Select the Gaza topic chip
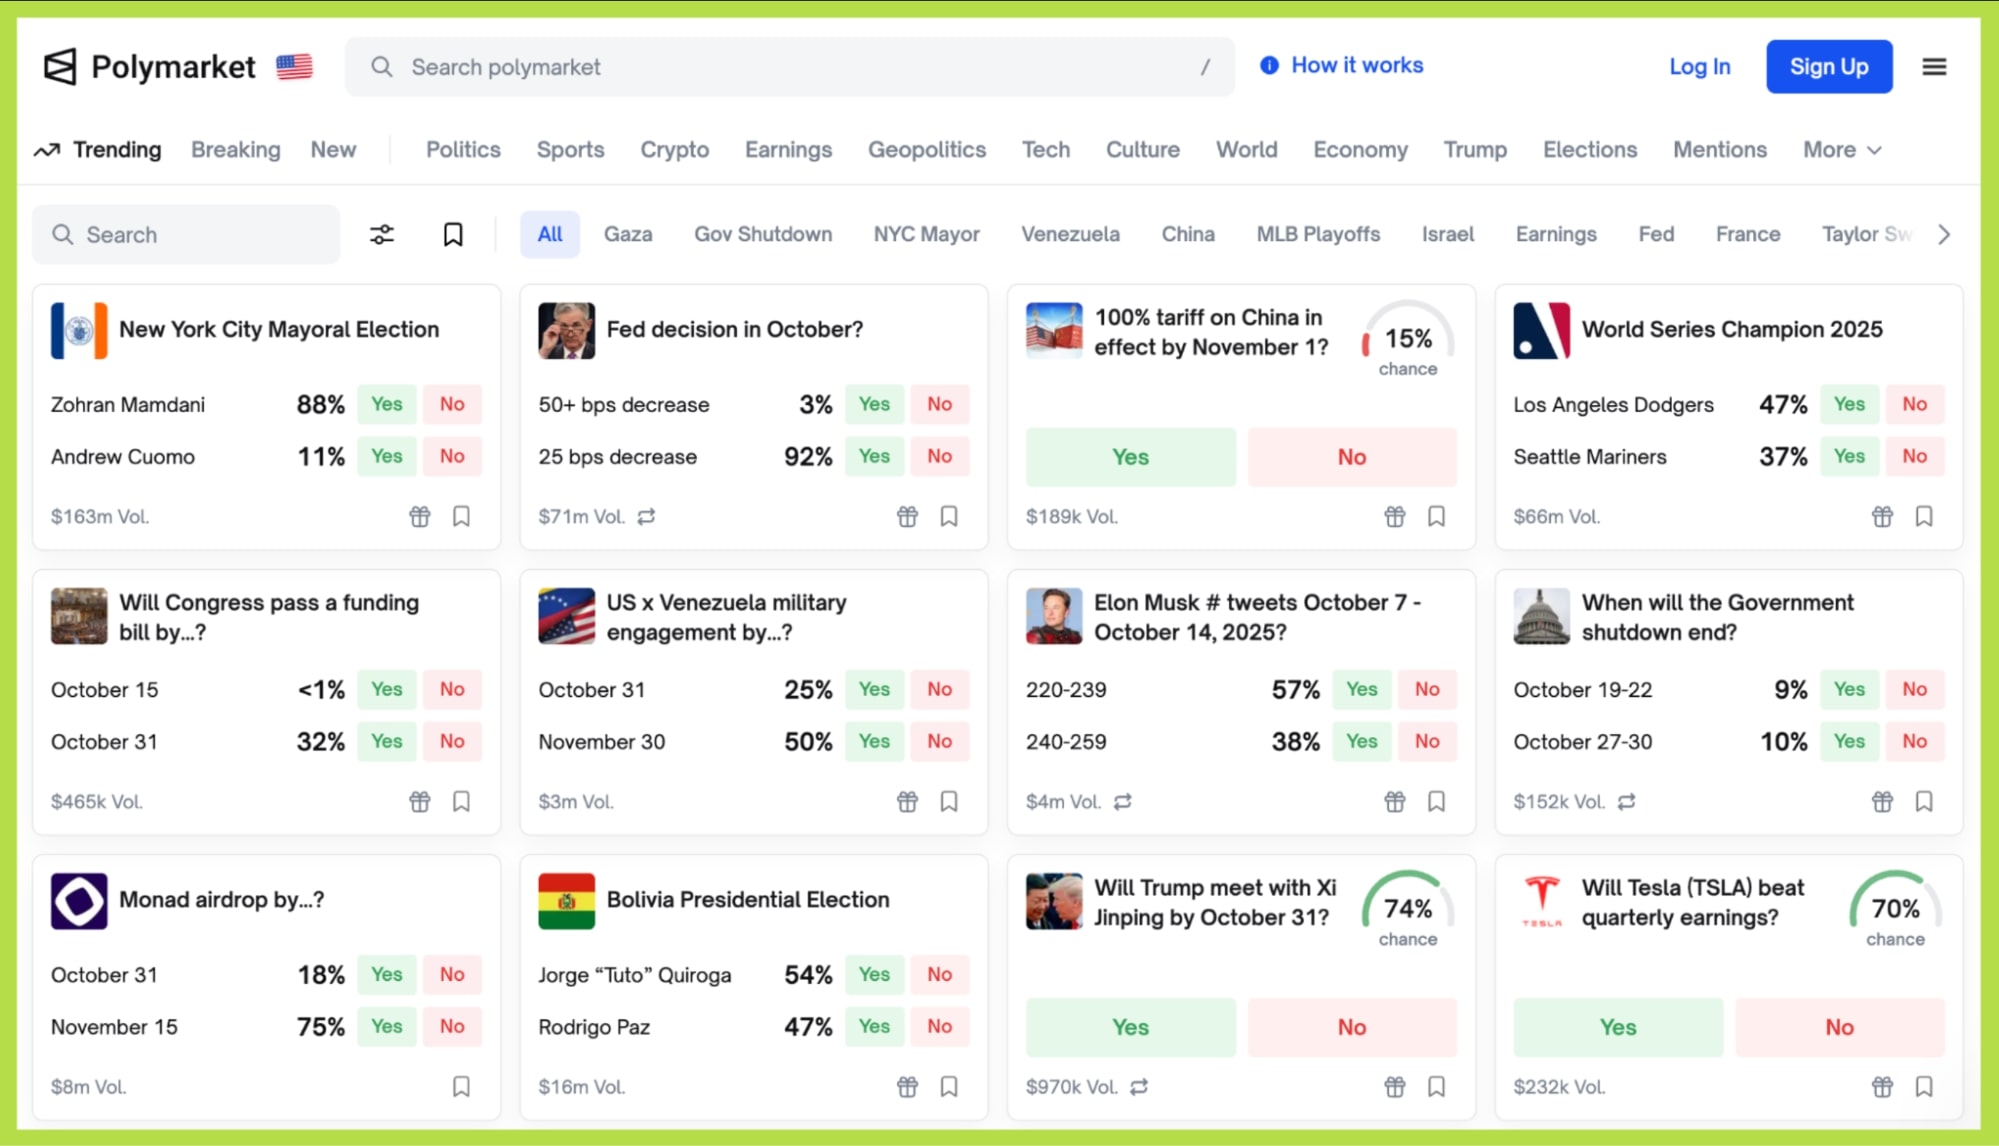1999x1146 pixels. pos(628,235)
